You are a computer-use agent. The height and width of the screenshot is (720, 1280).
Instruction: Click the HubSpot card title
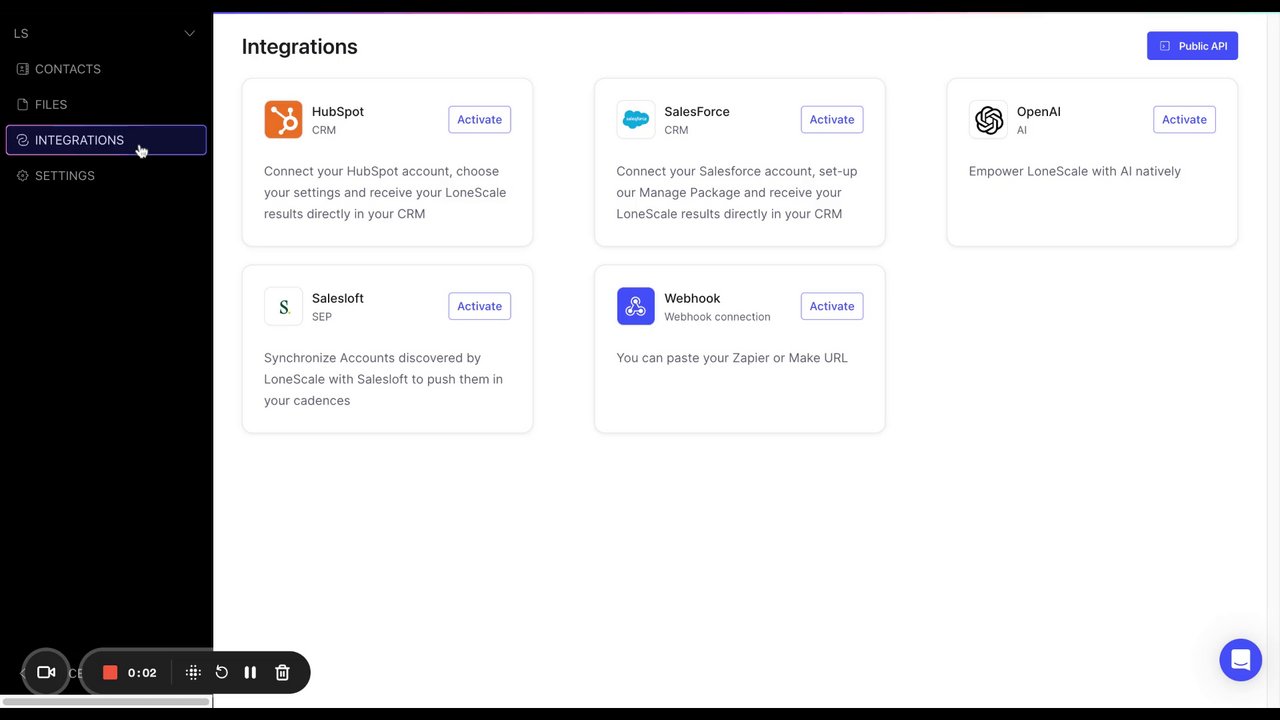pyautogui.click(x=338, y=111)
